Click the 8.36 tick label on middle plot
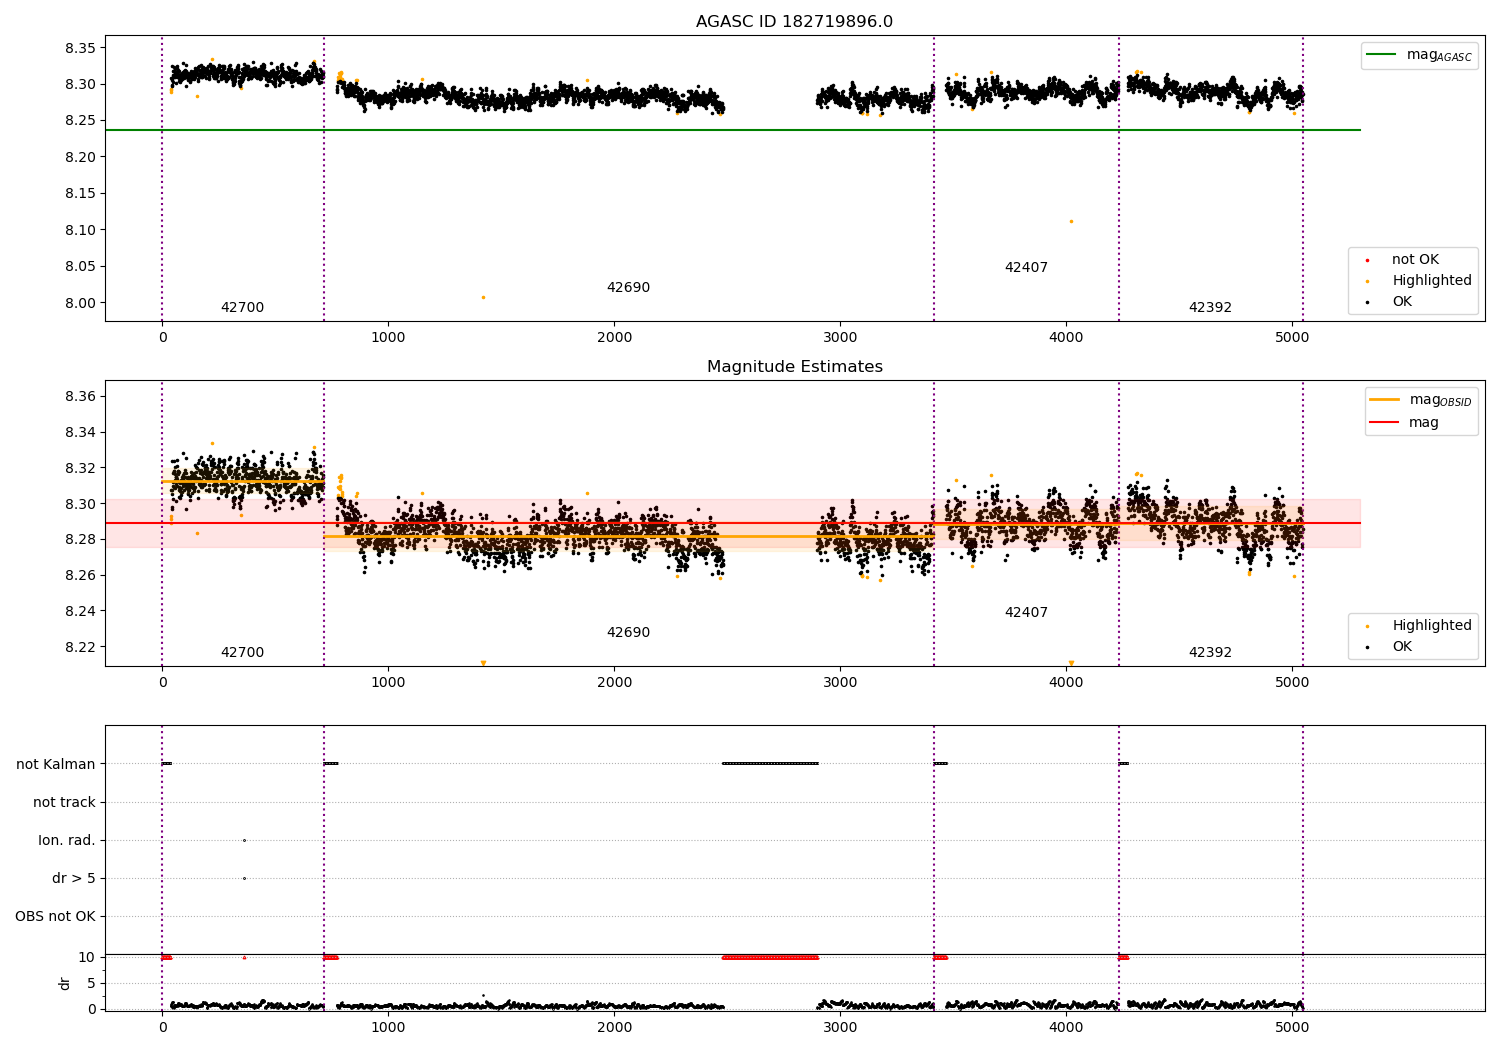Image resolution: width=1500 pixels, height=1050 pixels. (79, 397)
